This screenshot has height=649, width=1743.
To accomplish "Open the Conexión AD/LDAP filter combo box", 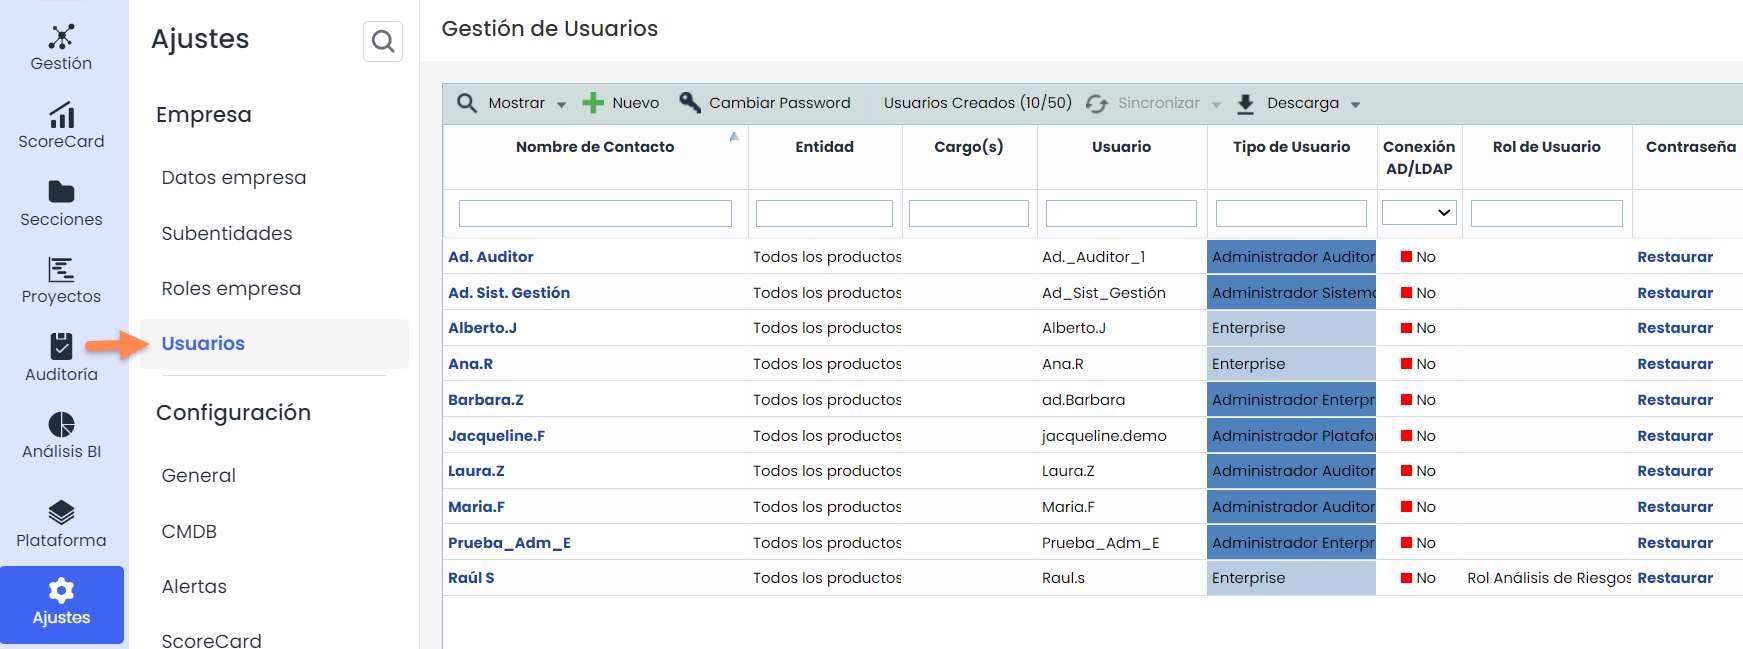I will (x=1418, y=213).
